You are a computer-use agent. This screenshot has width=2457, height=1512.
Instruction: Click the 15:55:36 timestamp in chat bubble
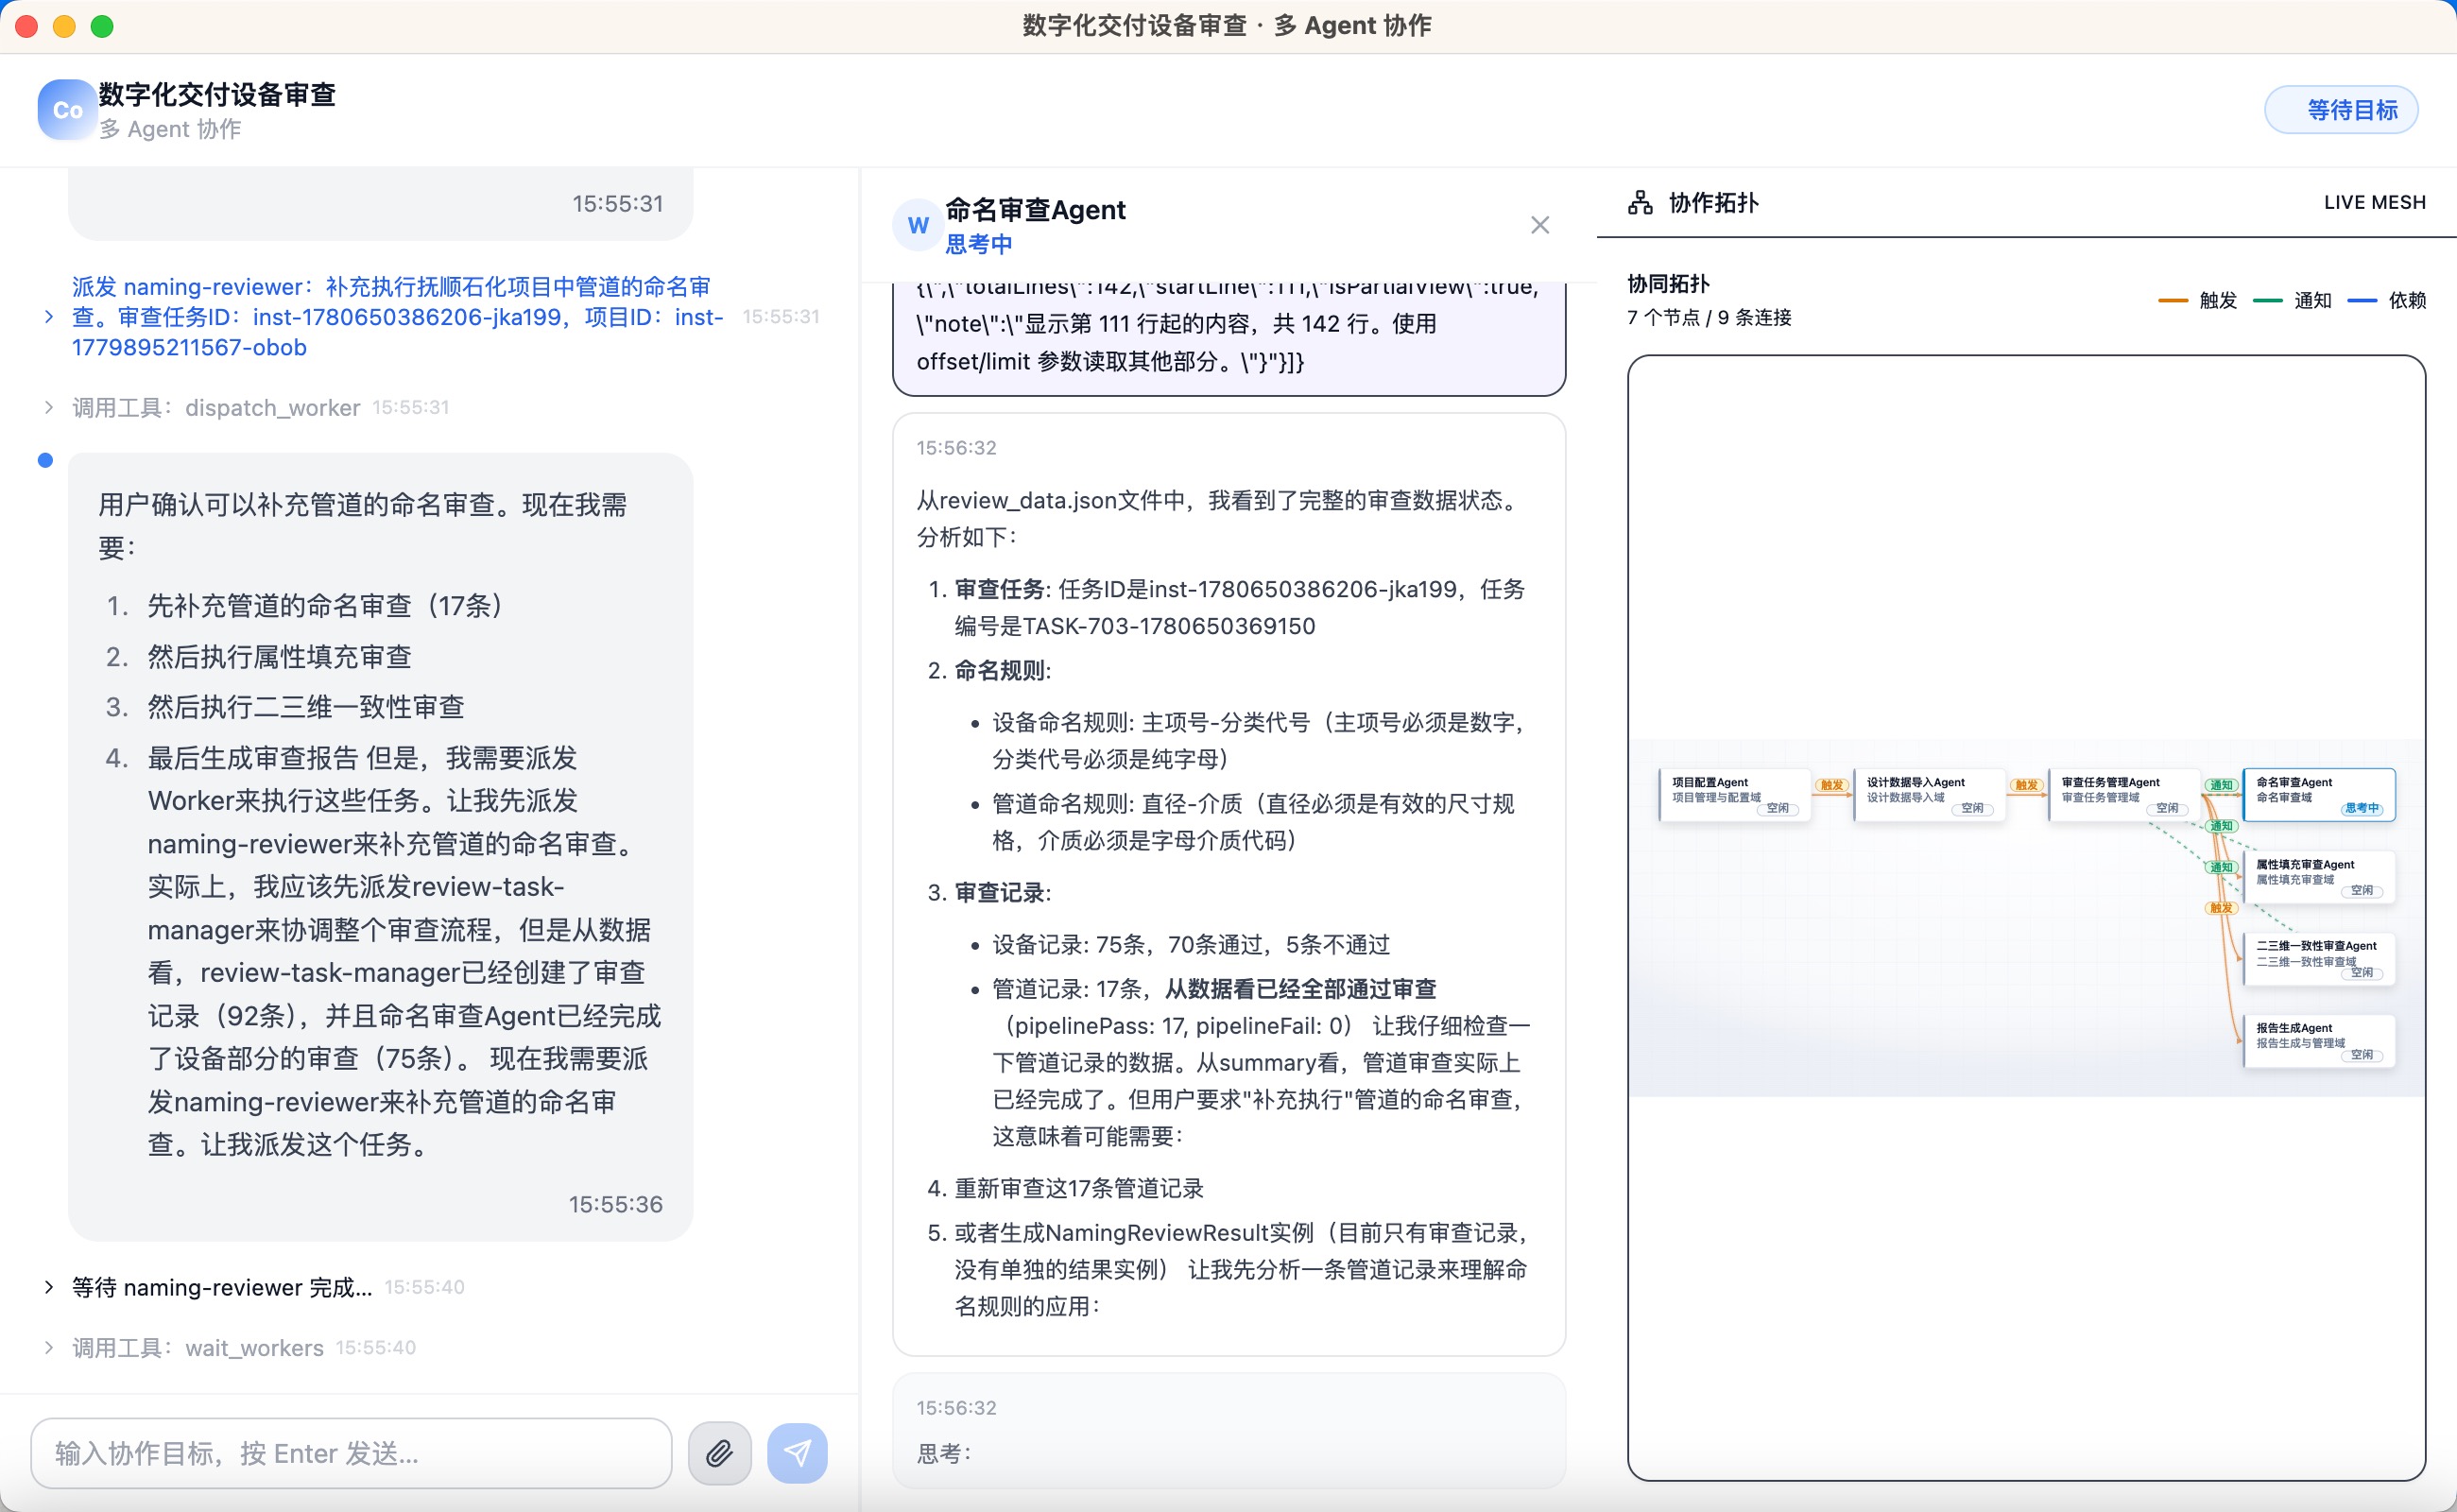[x=616, y=1204]
